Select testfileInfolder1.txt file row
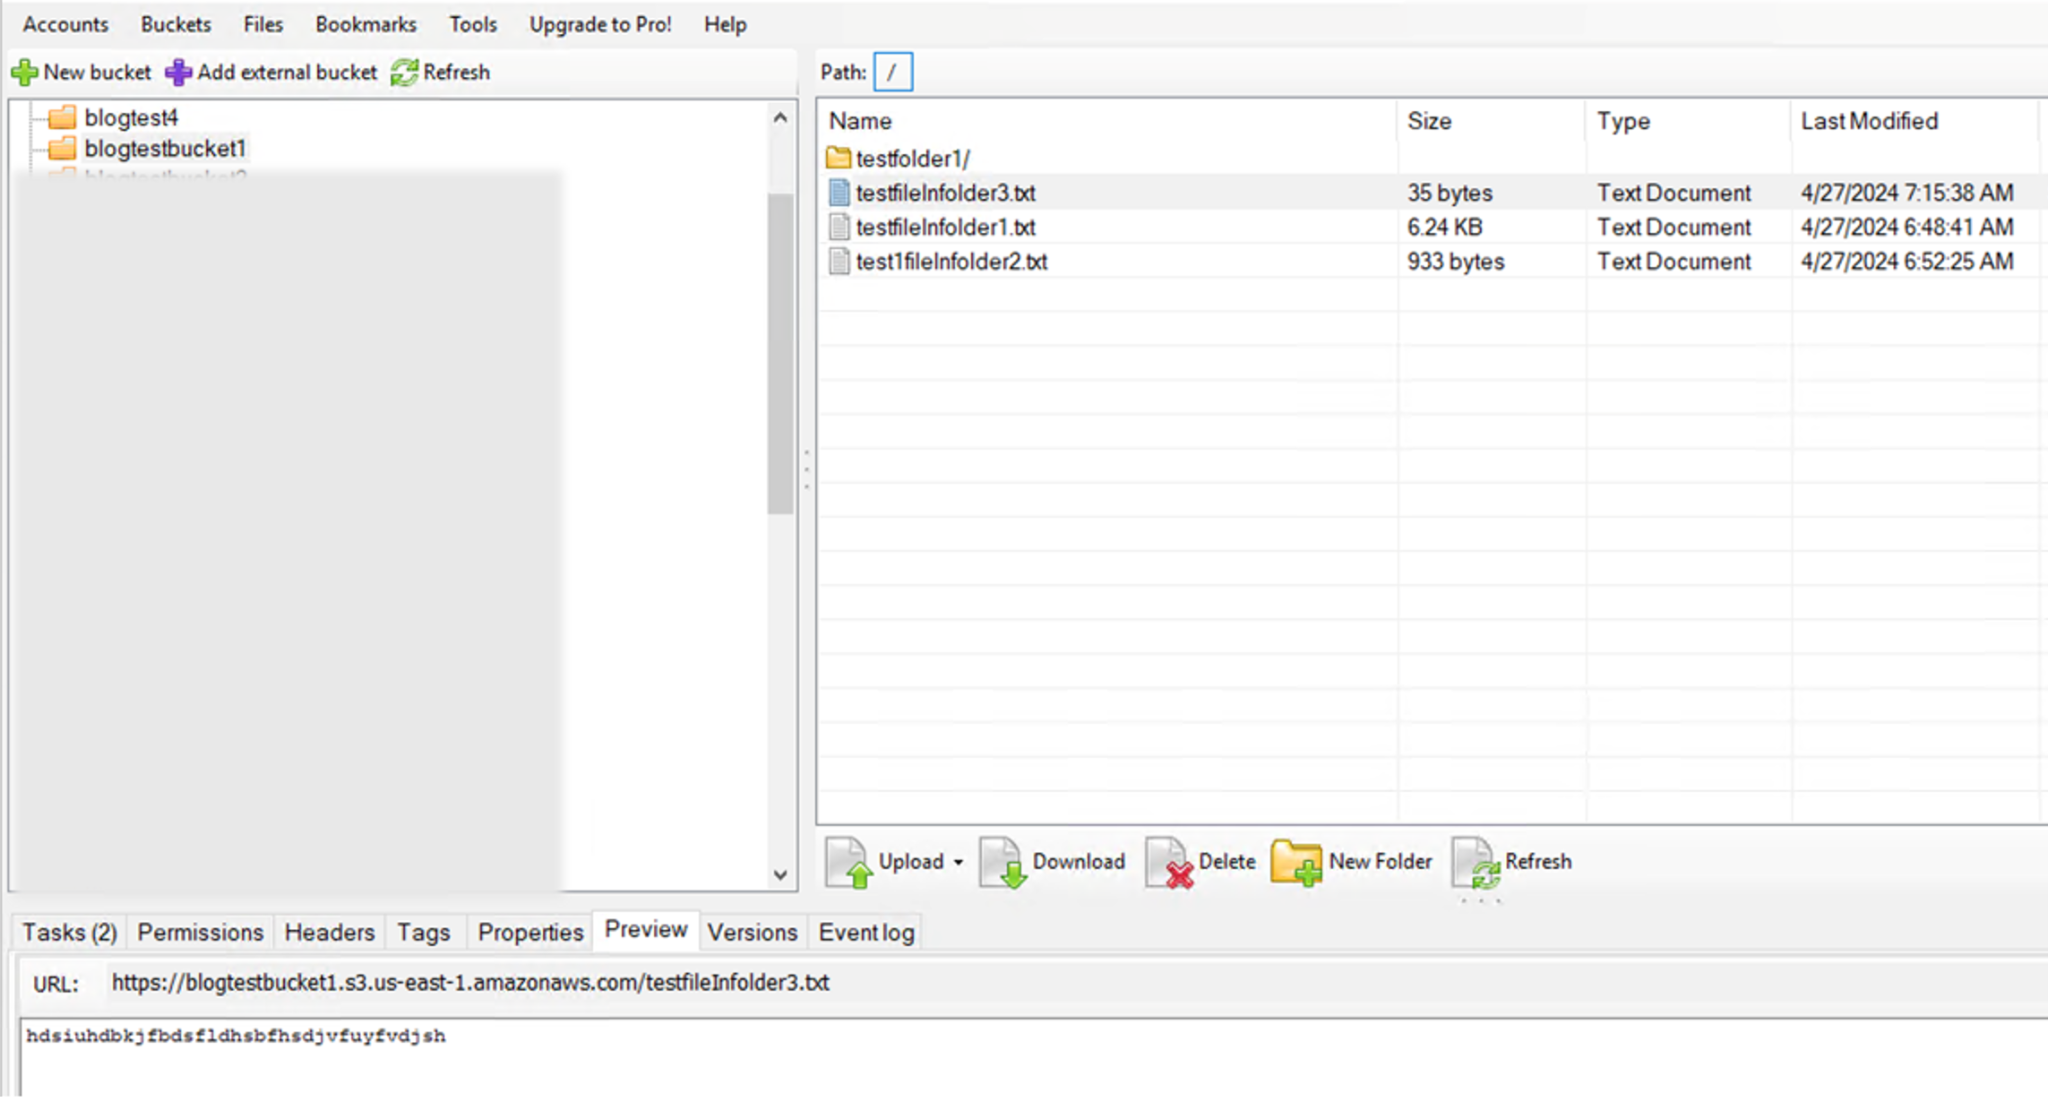 [945, 227]
